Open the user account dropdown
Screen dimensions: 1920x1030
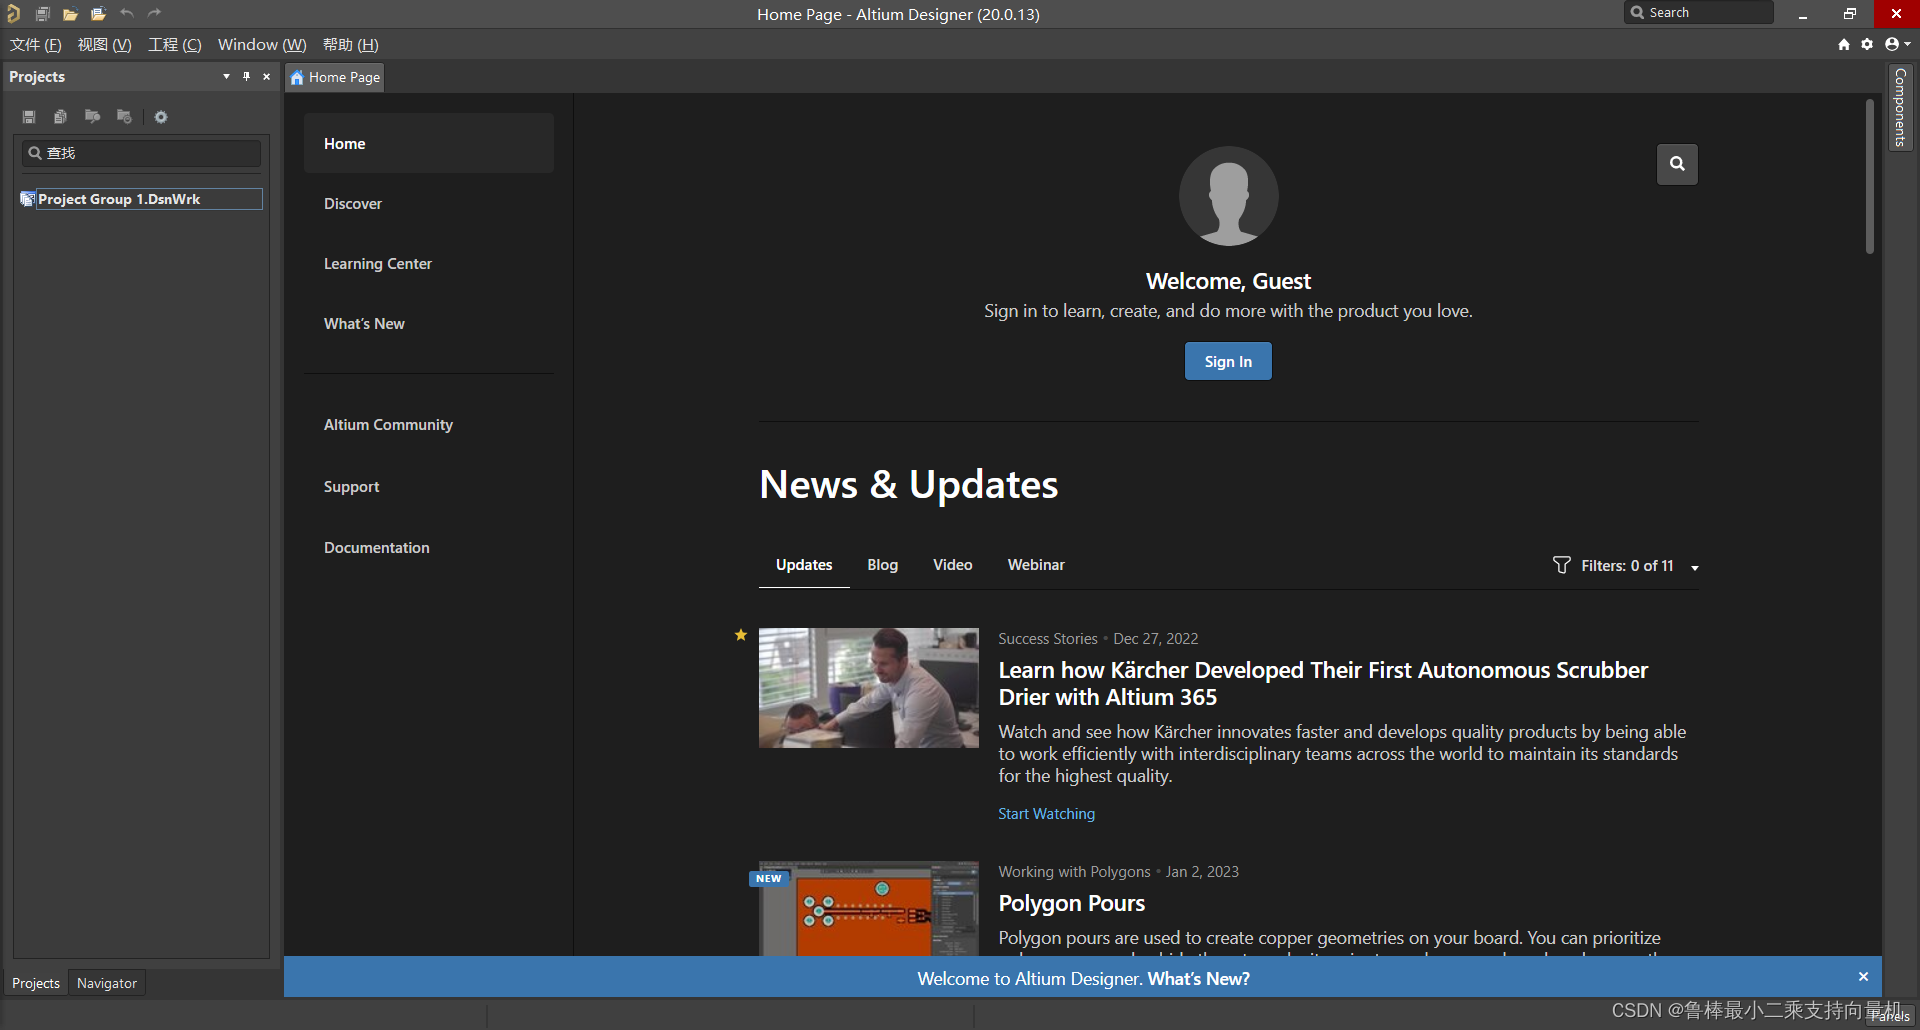[x=1897, y=44]
